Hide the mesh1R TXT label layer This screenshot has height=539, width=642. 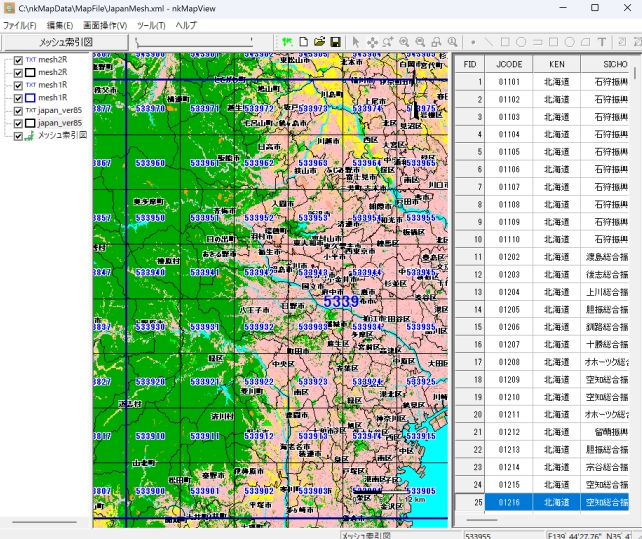[18, 85]
